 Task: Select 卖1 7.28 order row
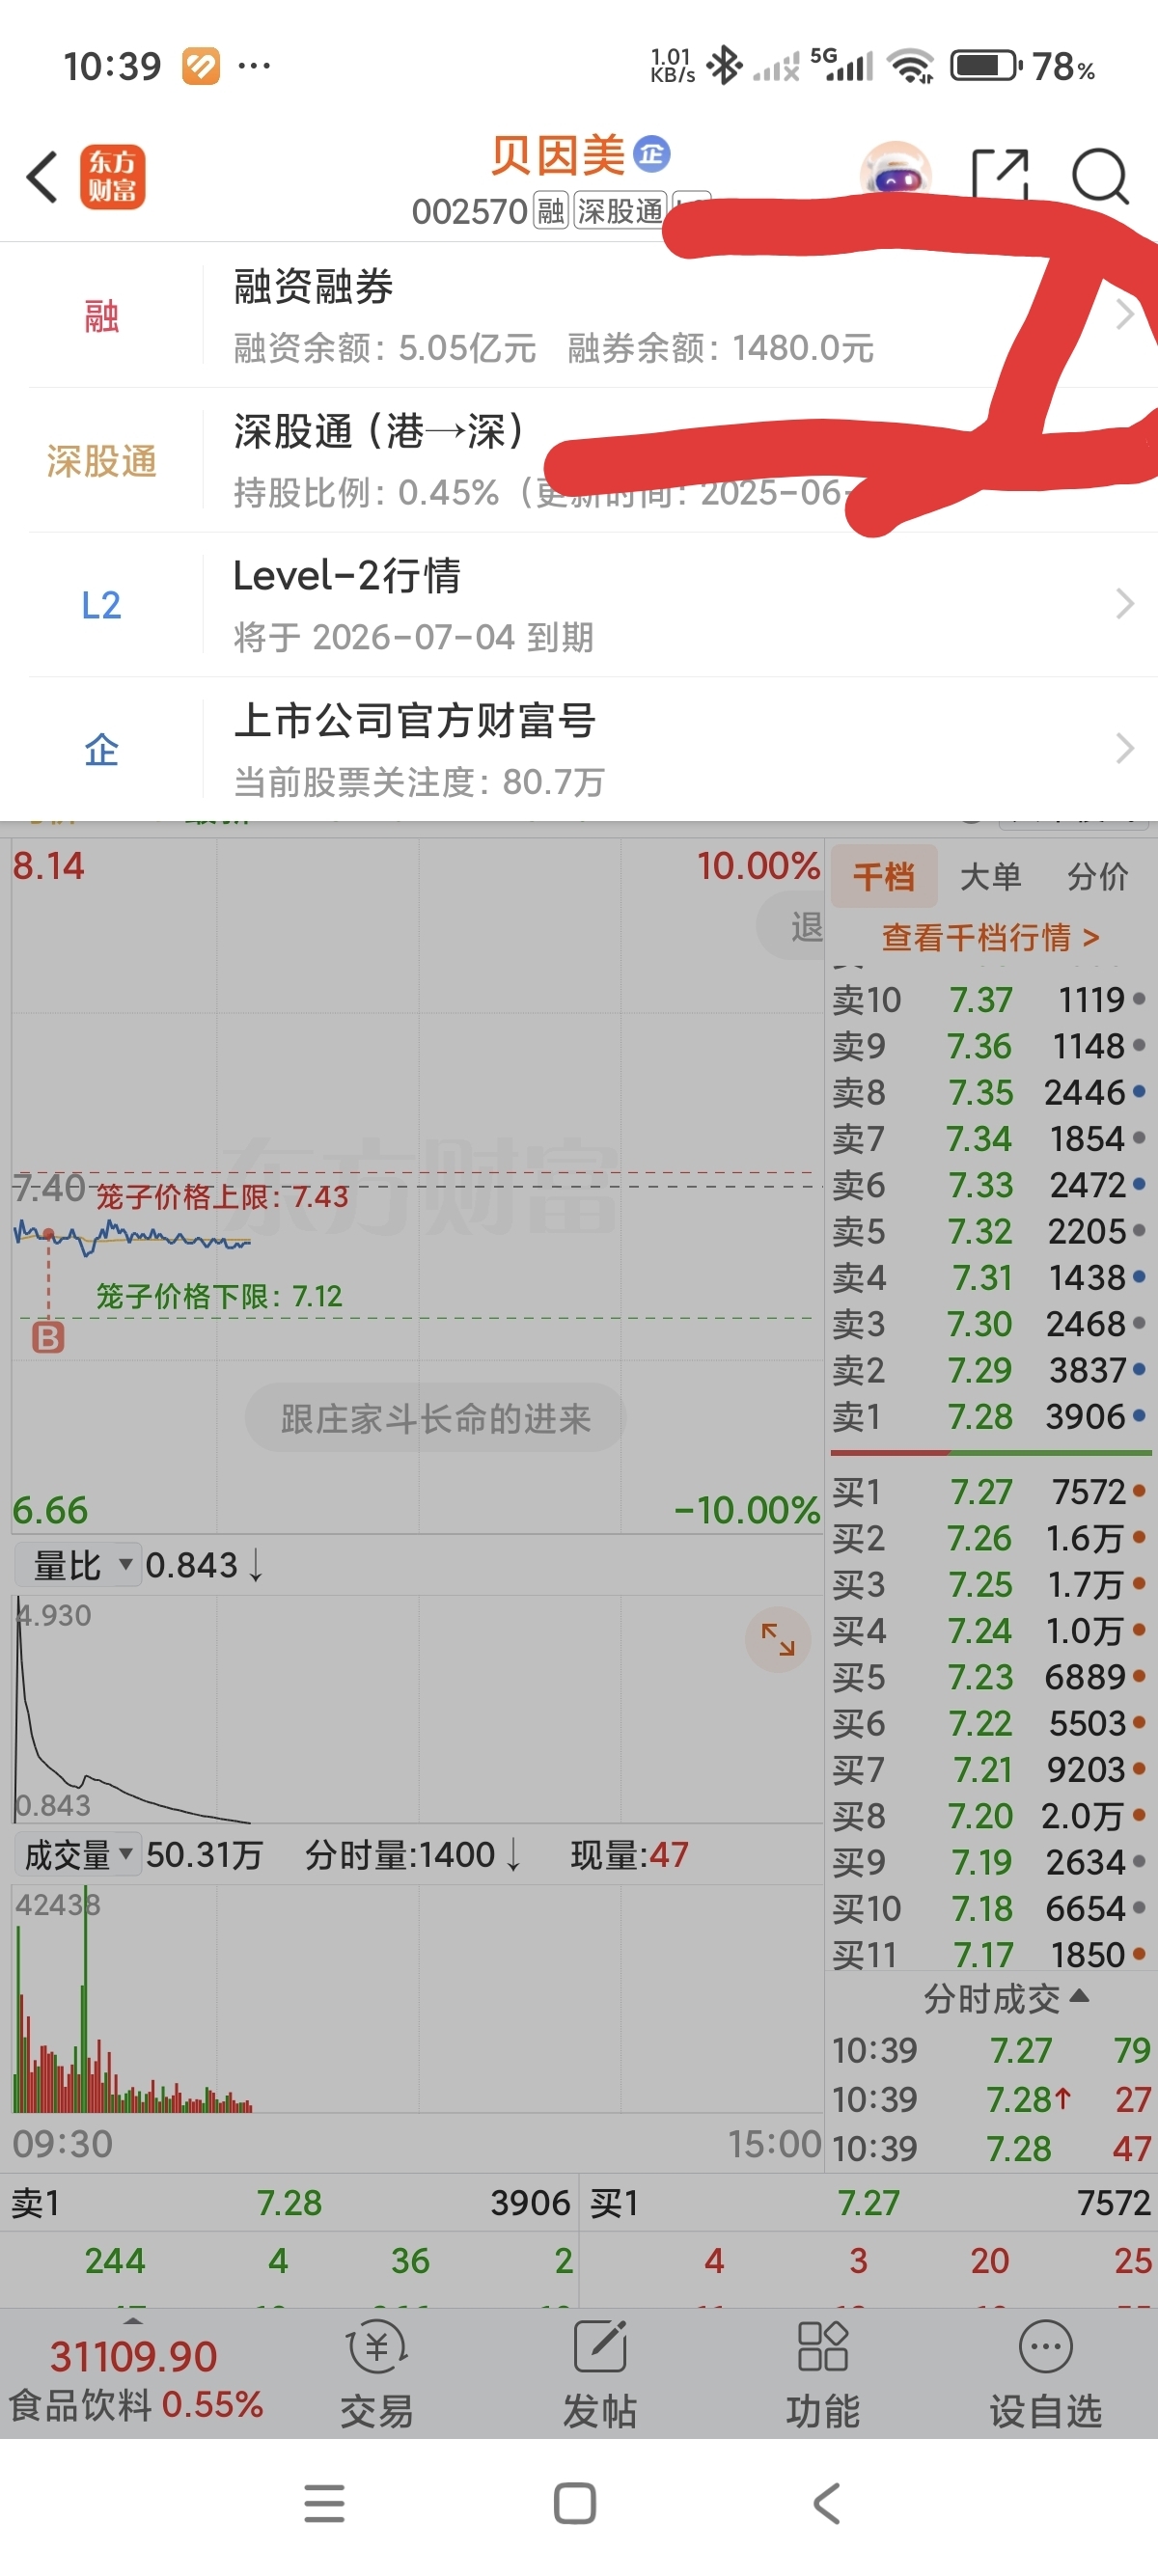tap(990, 1416)
